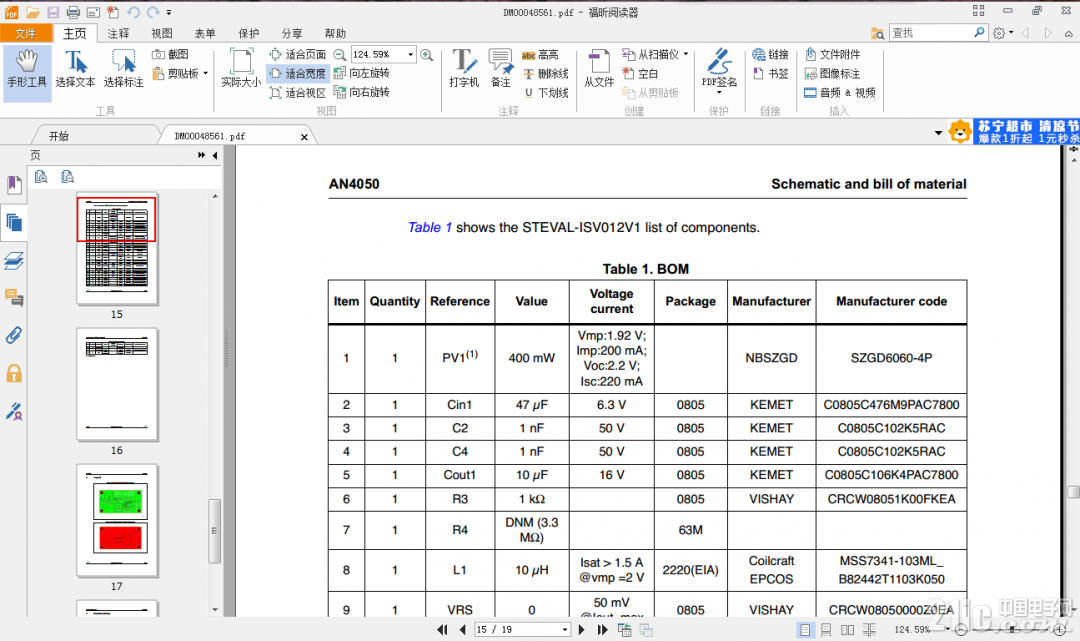Rotate the view left (向左旋转)

pos(362,73)
